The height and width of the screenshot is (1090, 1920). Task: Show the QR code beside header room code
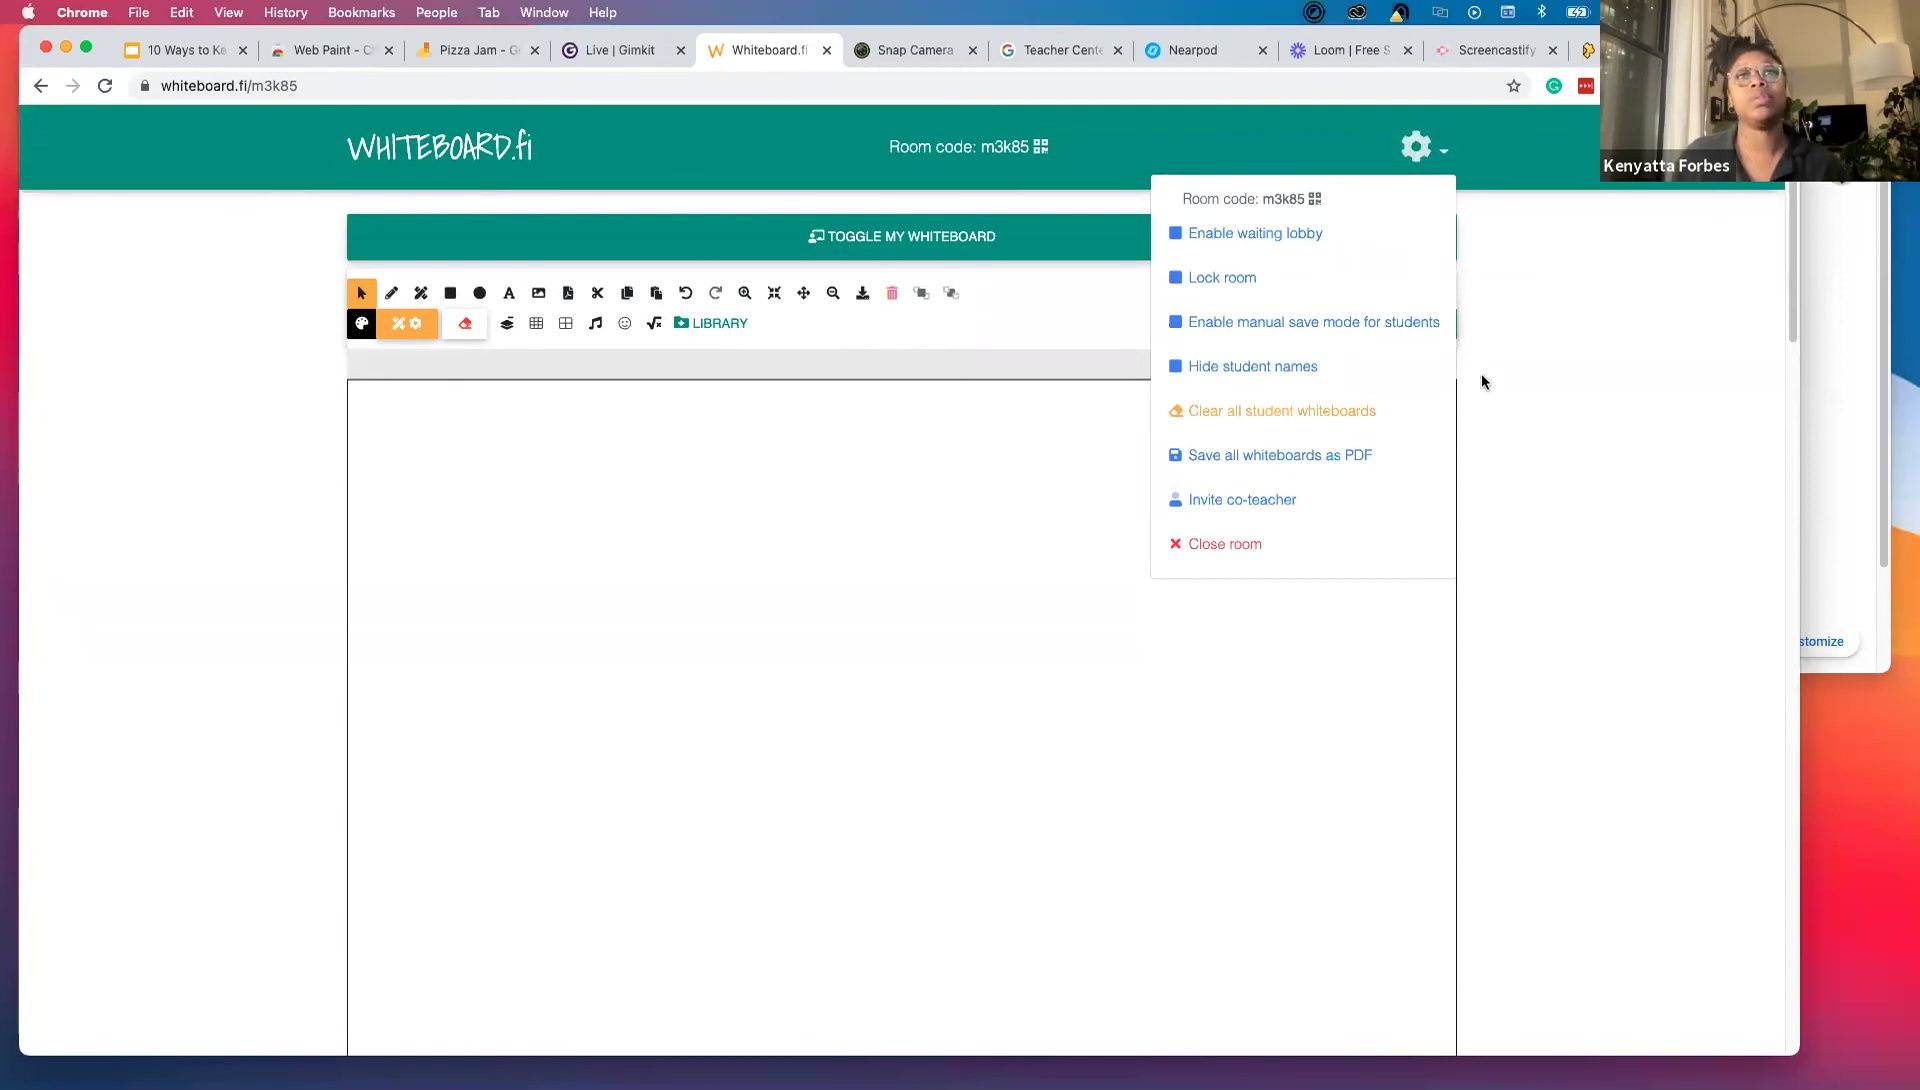click(x=1041, y=147)
